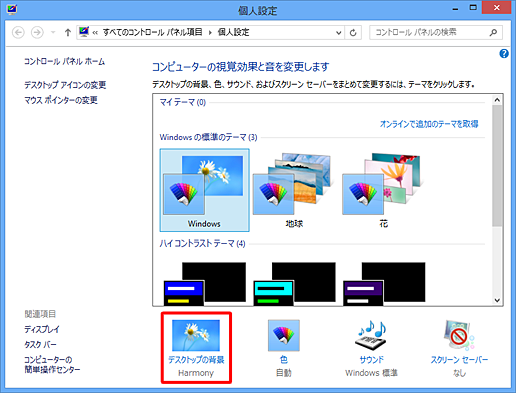Click オンラインで追加のテーマを取得 link
Screen dimensions: 516x393
[429, 124]
